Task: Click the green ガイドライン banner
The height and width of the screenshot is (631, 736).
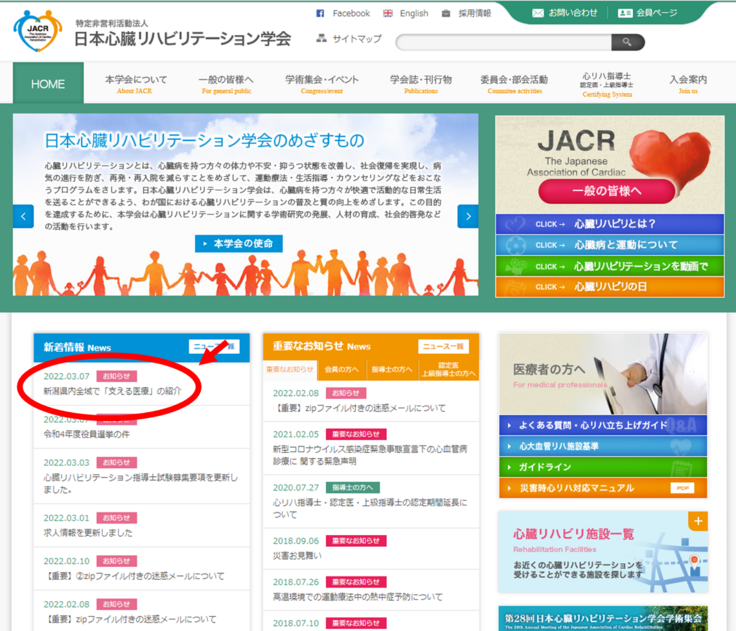Action: [602, 467]
